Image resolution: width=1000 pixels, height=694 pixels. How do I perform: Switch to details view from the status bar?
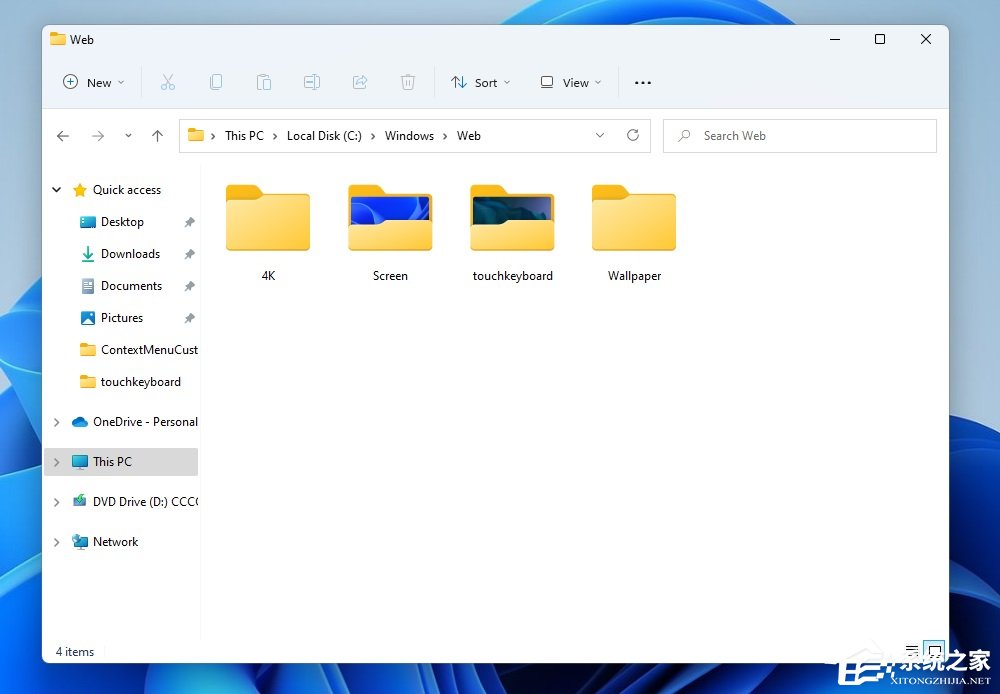pyautogui.click(x=911, y=651)
